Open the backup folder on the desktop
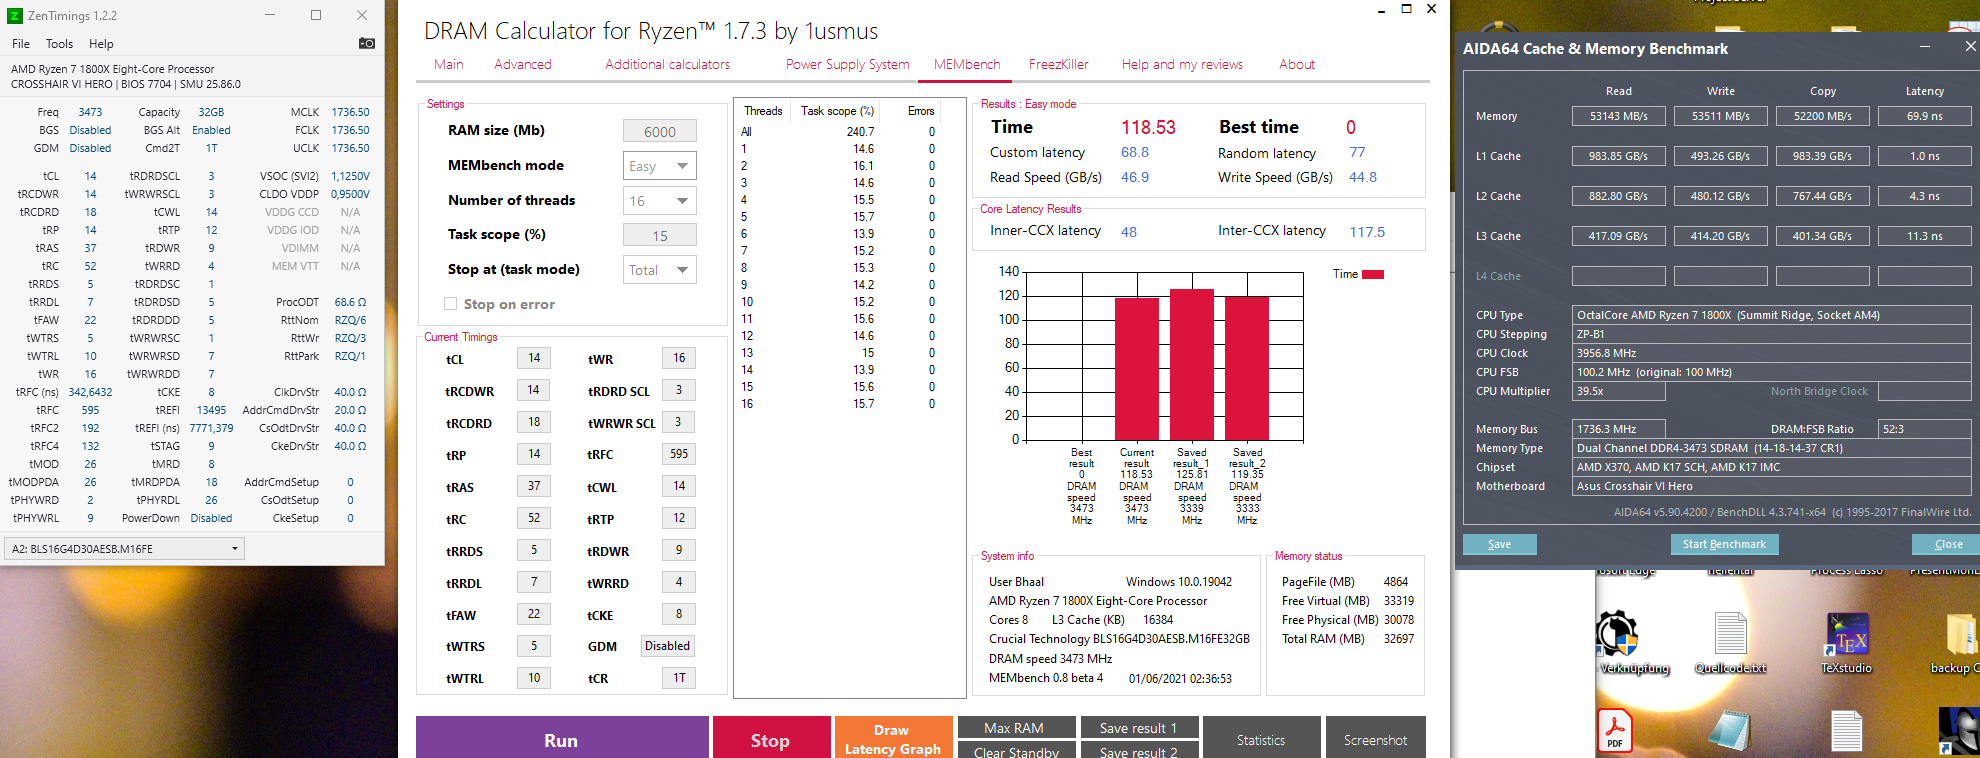The image size is (1980, 758). point(1961,634)
